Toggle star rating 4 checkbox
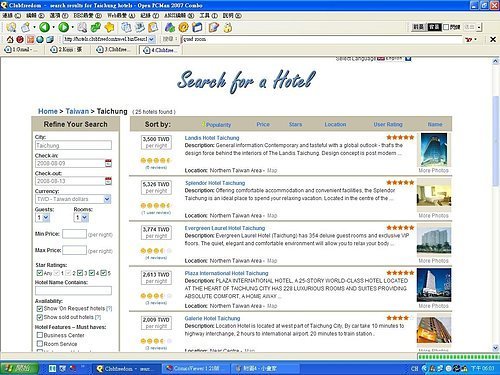The width and height of the screenshot is (500, 375). pos(92,273)
